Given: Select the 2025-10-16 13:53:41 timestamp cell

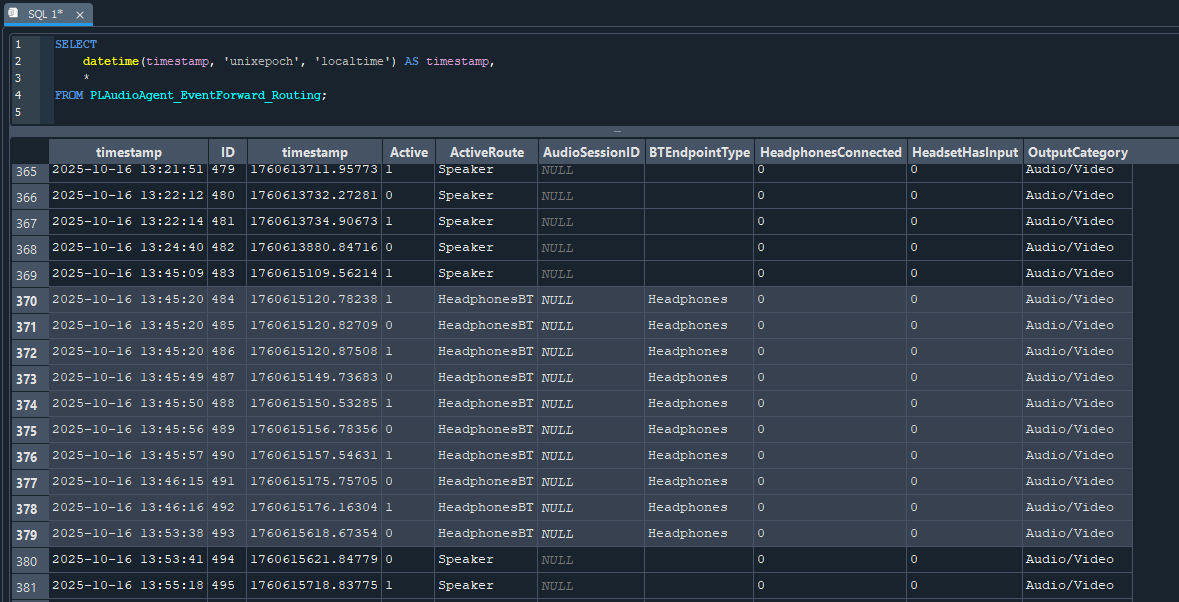Looking at the screenshot, I should (x=127, y=559).
